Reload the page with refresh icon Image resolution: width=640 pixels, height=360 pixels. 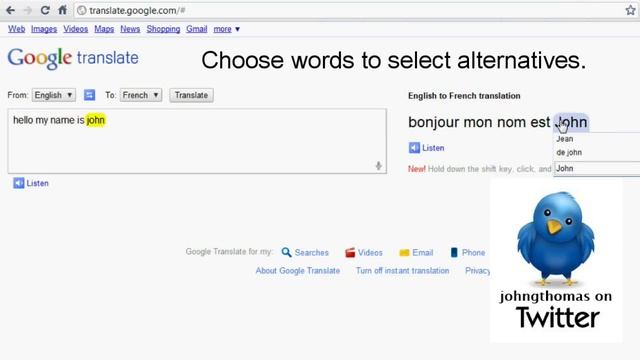tap(45, 10)
